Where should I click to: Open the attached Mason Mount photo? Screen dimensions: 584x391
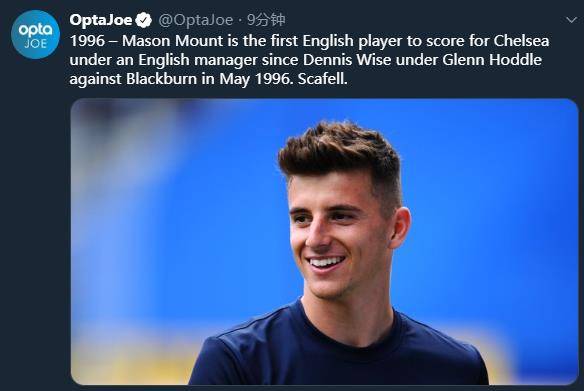click(324, 242)
